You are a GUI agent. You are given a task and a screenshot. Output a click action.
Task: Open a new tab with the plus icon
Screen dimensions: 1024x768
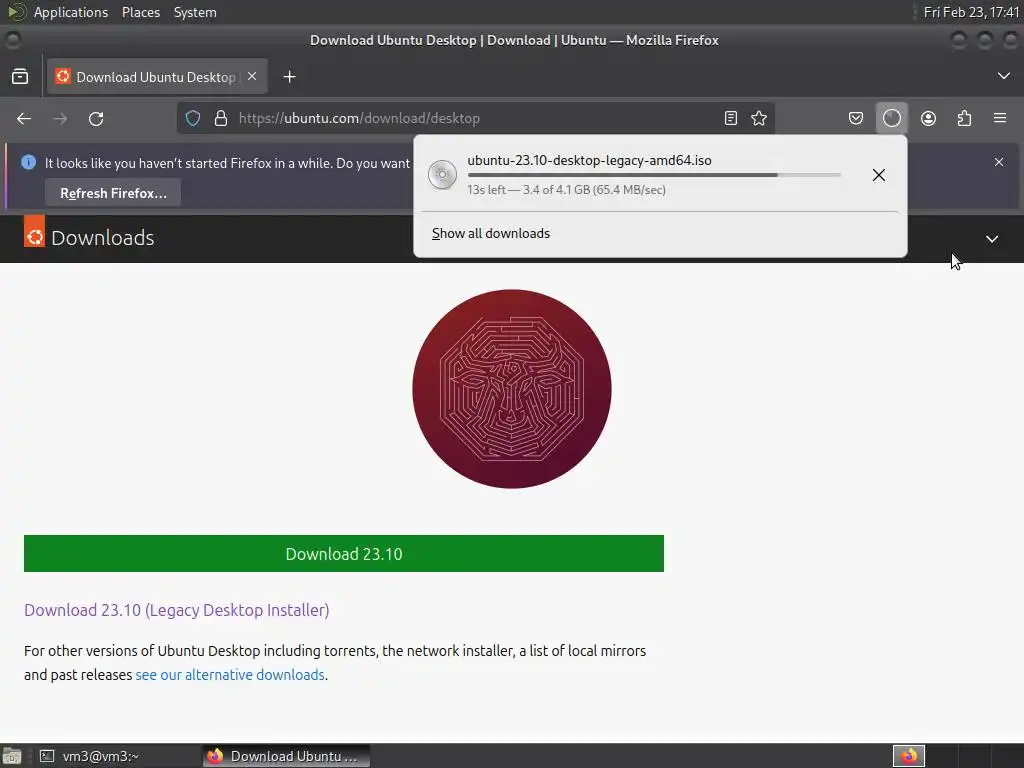[289, 77]
